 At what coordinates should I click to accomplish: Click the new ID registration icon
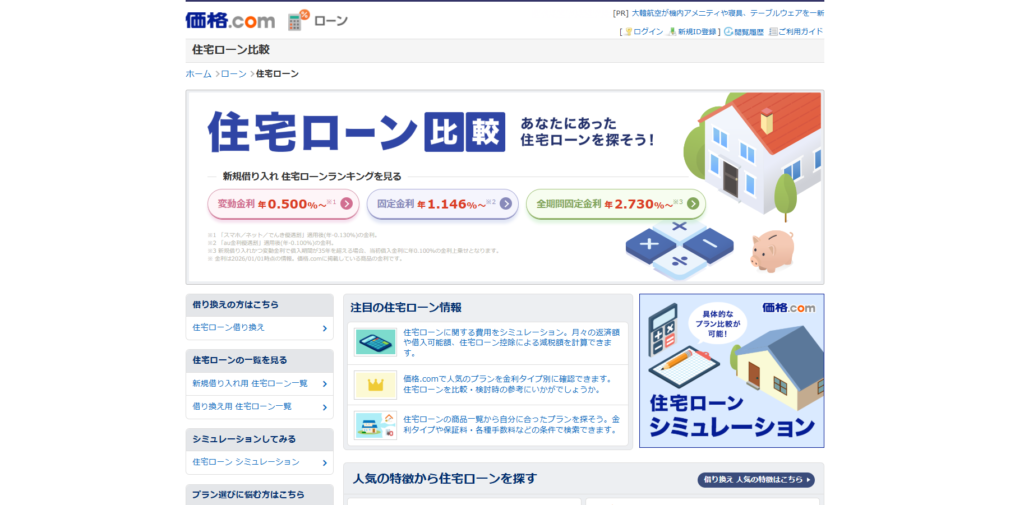pos(672,32)
